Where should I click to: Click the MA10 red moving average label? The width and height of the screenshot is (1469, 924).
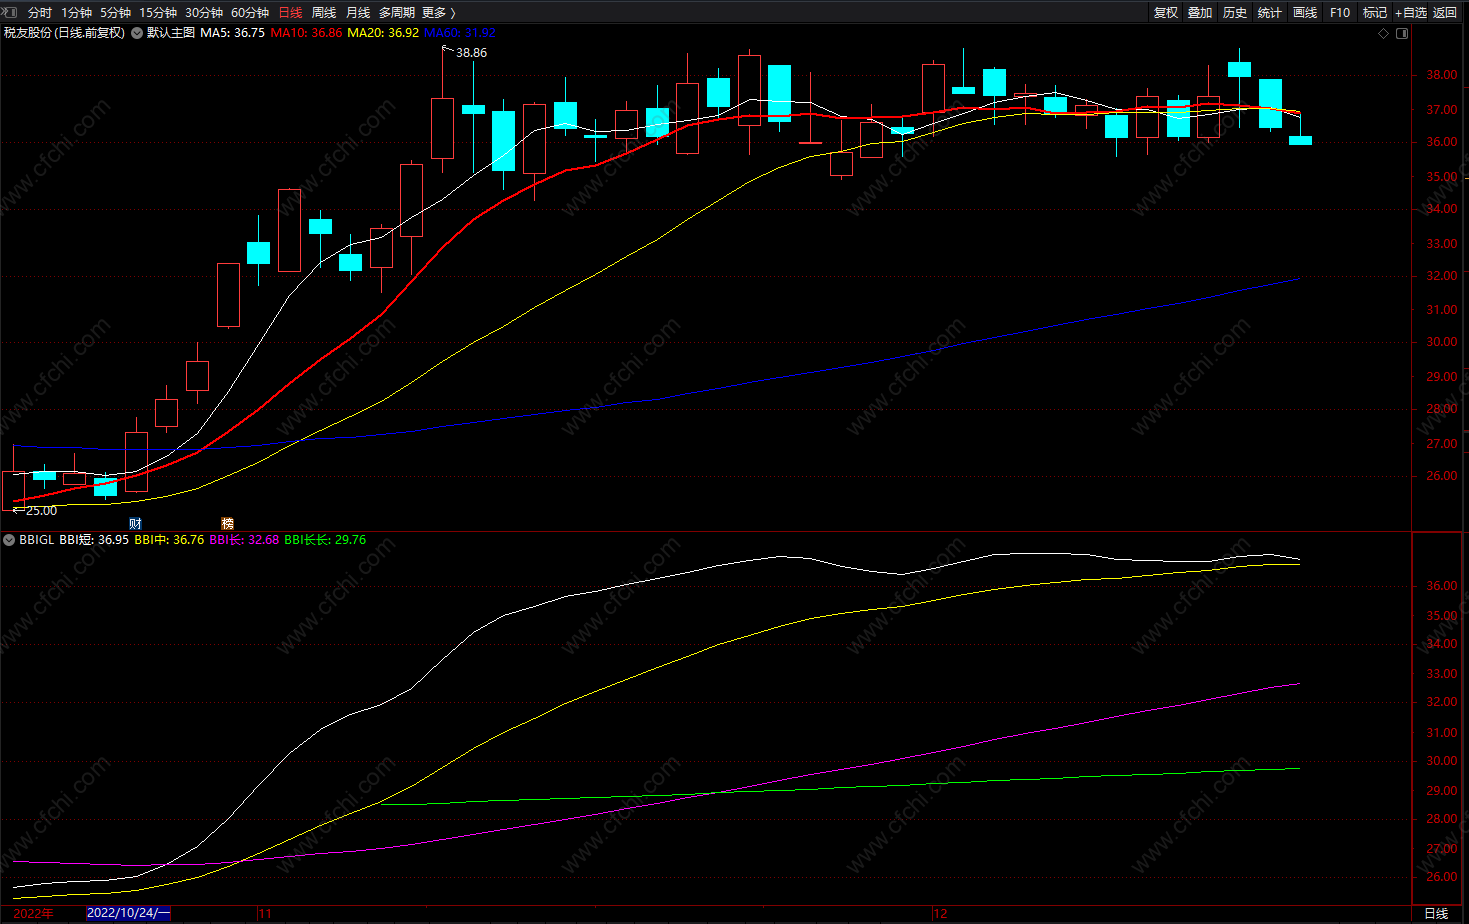tap(306, 33)
